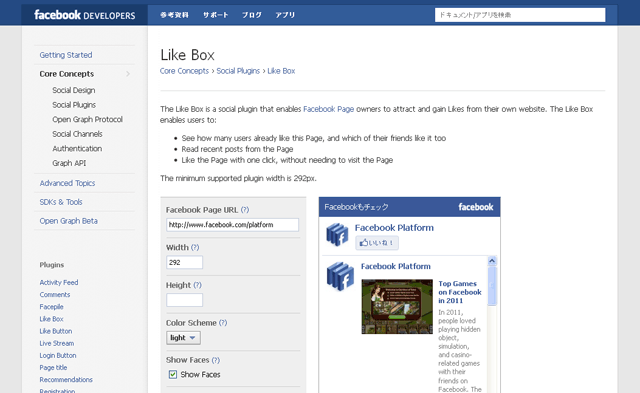Open Graph API sidebar item

69,163
